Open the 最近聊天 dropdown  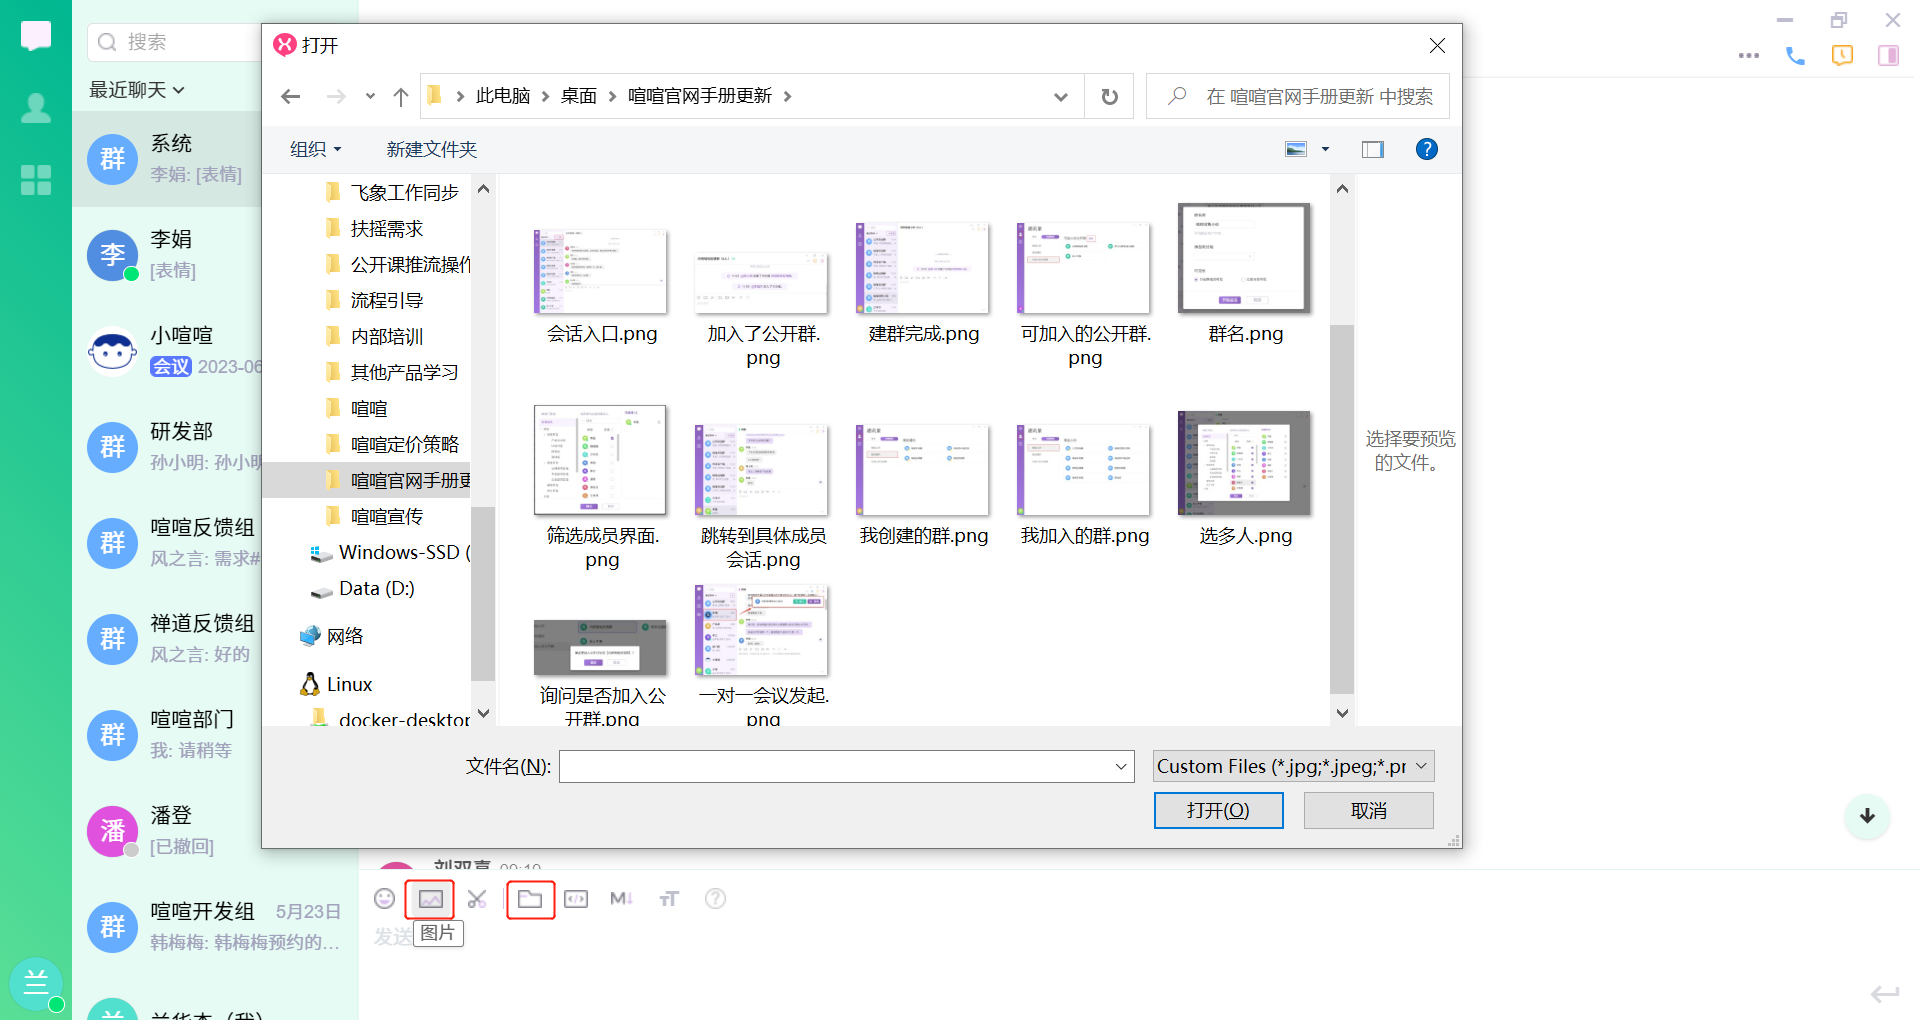tap(137, 90)
